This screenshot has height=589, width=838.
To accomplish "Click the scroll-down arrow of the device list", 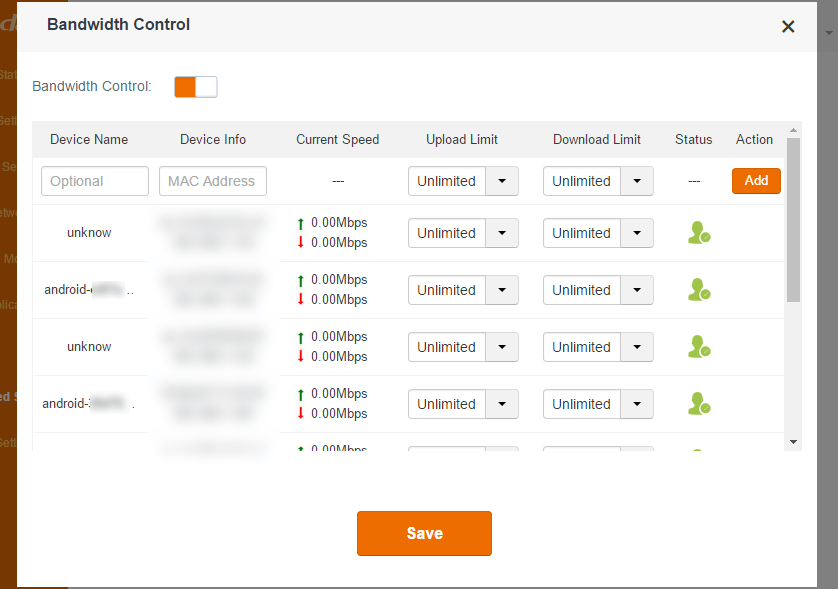I will (x=794, y=441).
